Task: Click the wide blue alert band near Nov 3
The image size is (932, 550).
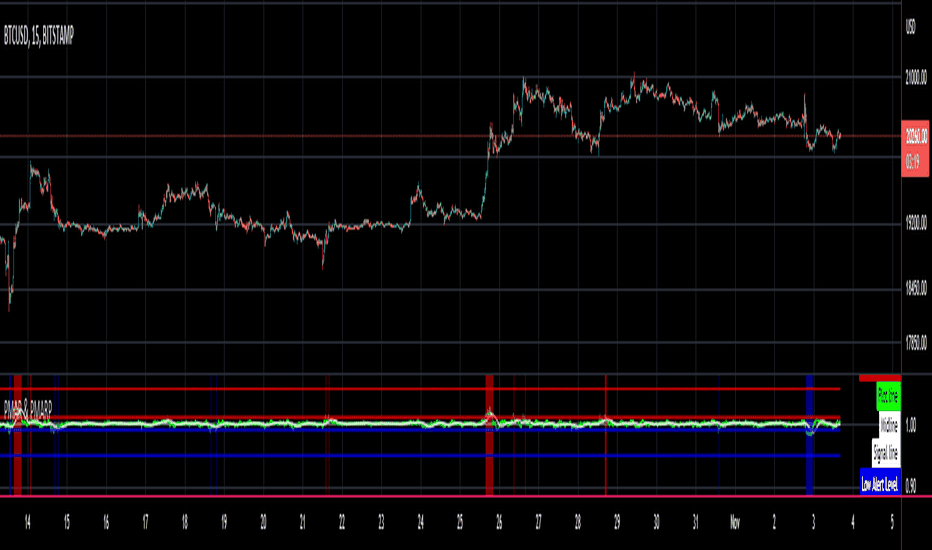Action: click(809, 435)
